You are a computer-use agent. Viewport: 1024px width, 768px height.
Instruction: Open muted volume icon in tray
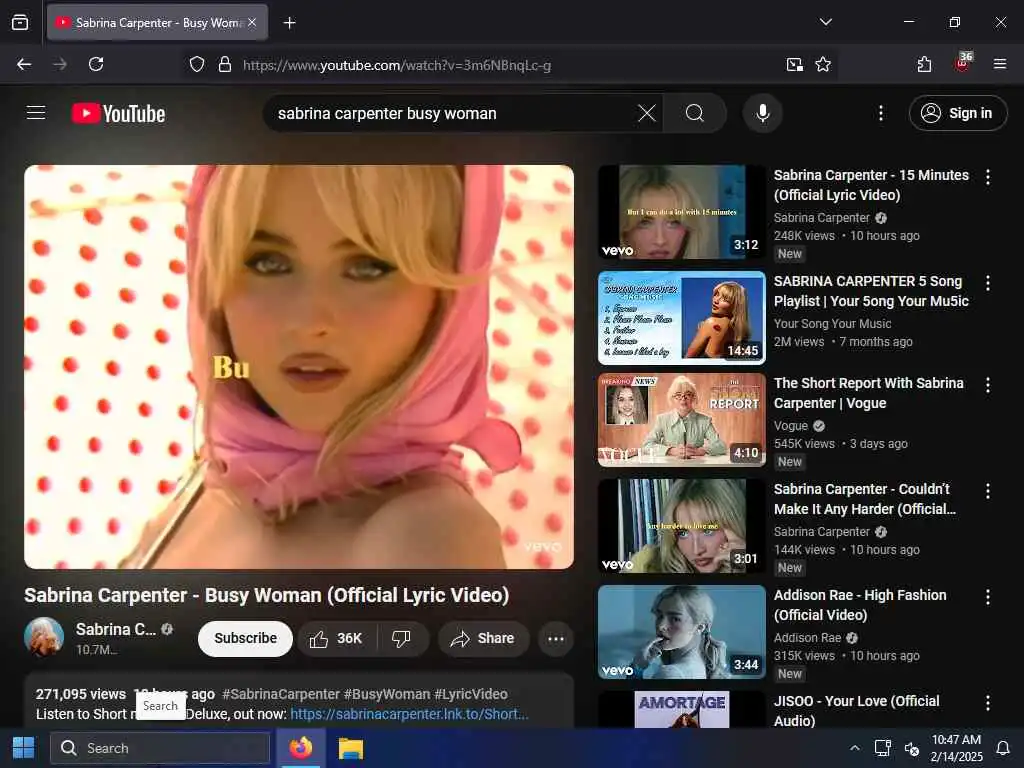pyautogui.click(x=912, y=748)
